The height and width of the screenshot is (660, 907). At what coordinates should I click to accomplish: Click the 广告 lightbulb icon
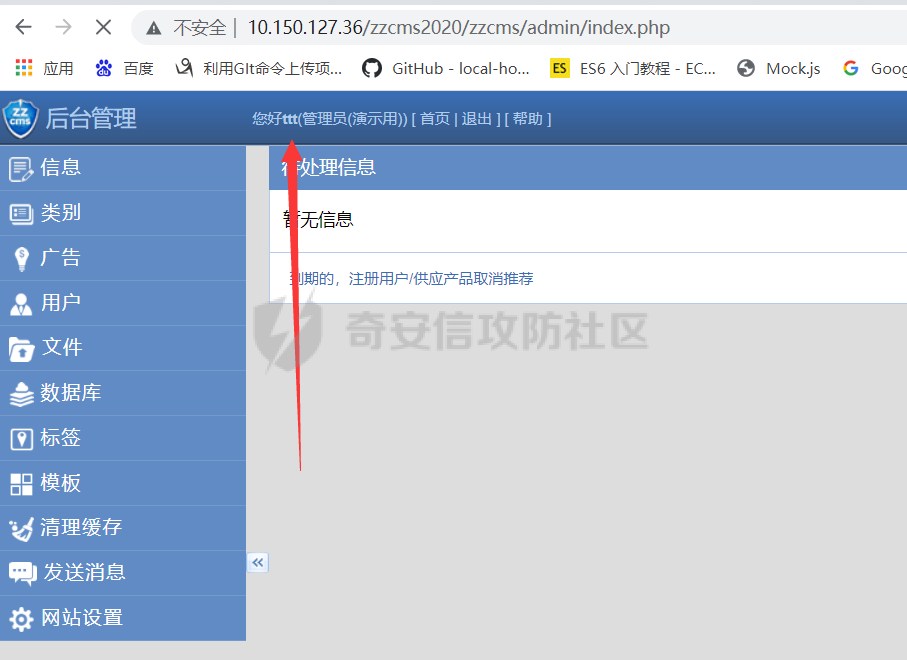tap(21, 259)
